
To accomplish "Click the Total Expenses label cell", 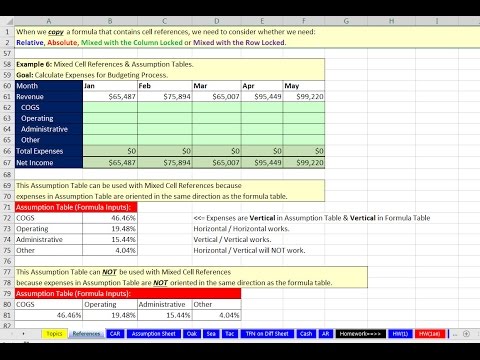I will pos(49,151).
